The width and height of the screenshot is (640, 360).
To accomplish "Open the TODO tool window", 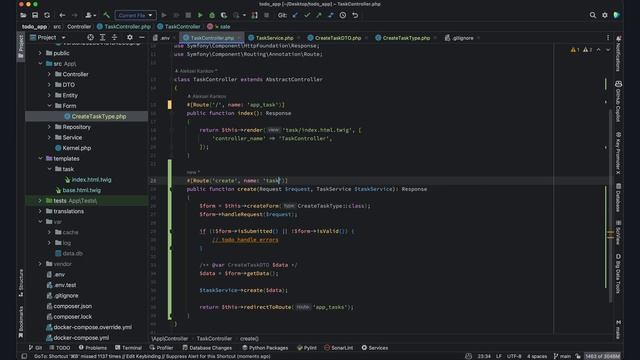I will pyautogui.click(x=60, y=348).
